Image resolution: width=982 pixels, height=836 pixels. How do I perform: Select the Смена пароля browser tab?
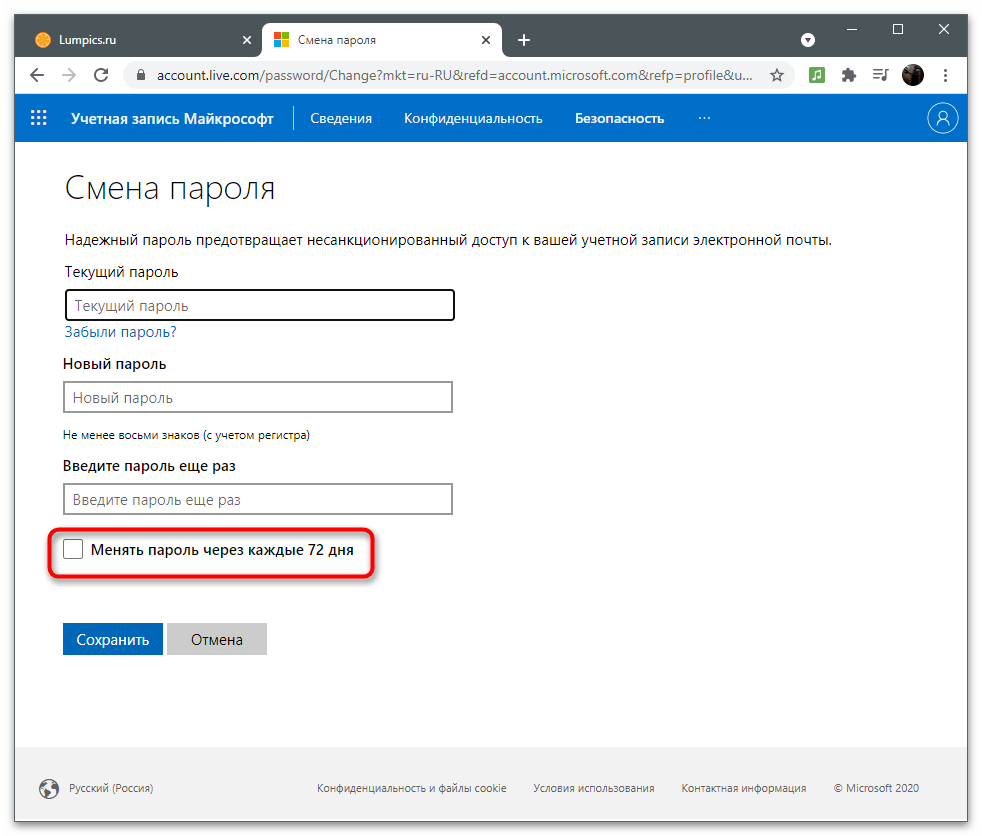(381, 40)
